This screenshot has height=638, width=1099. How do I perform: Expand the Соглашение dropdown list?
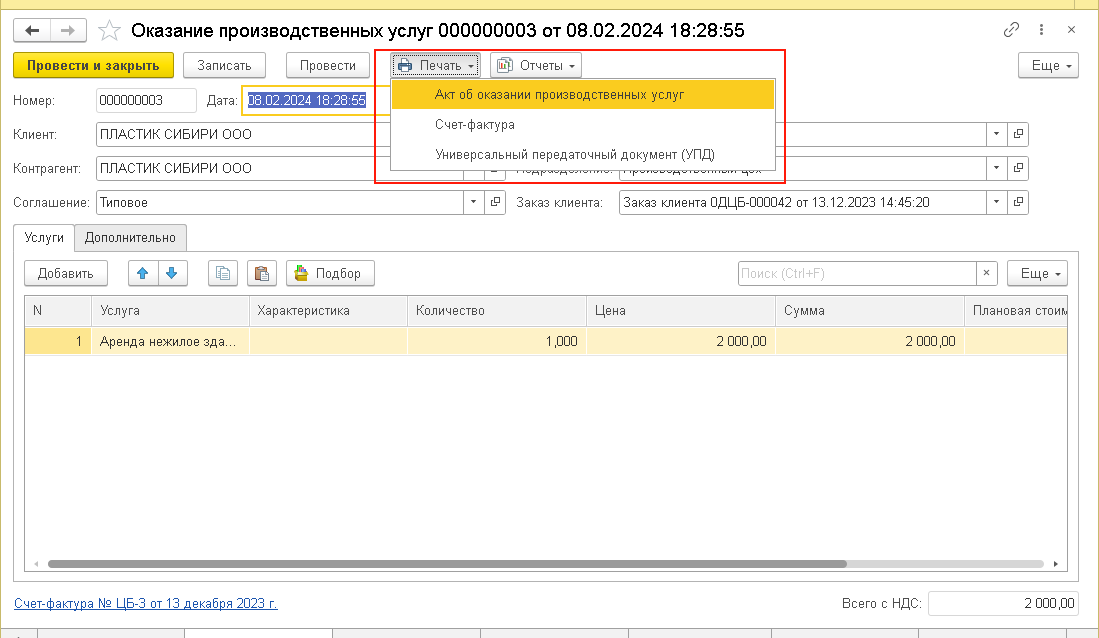pos(473,202)
